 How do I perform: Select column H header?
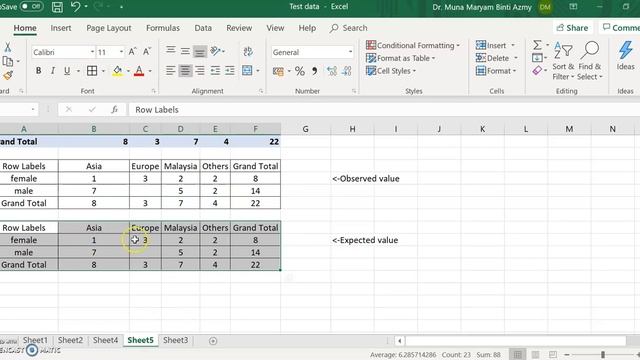point(352,129)
